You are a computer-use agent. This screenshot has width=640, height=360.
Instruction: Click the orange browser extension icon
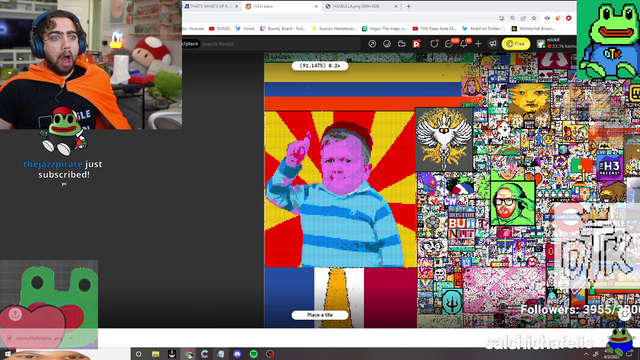click(558, 18)
